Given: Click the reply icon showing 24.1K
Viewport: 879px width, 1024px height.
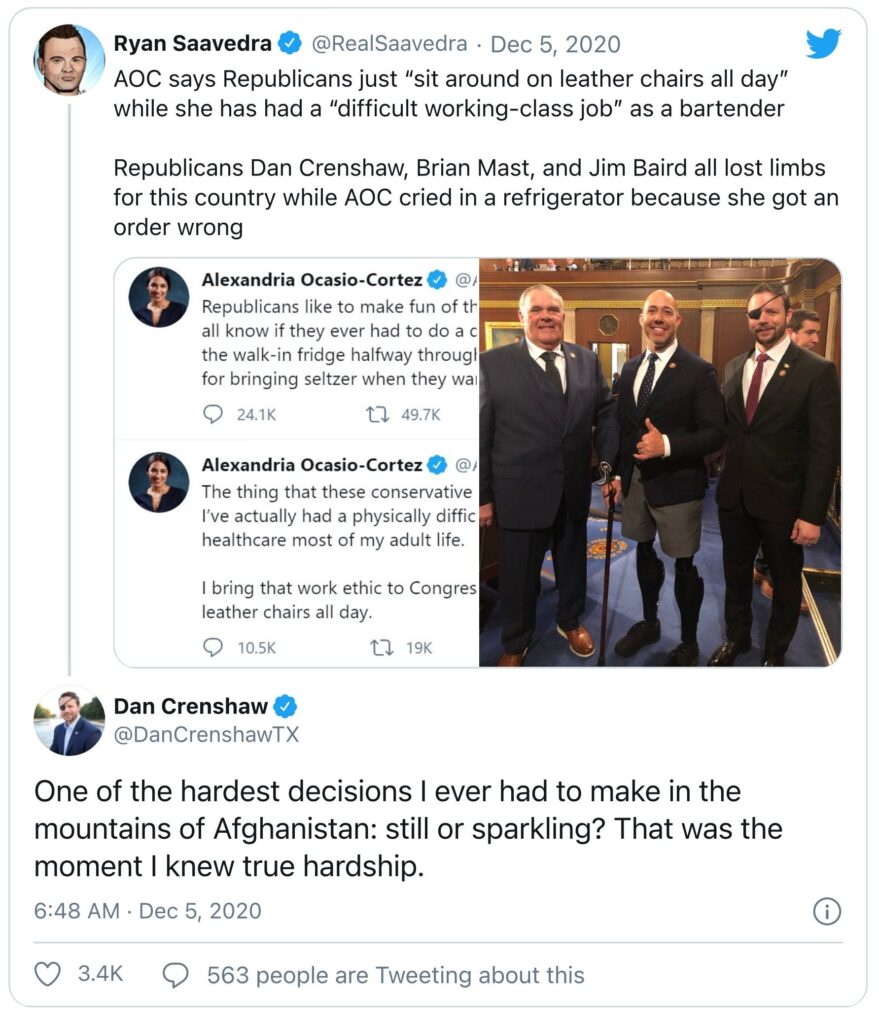Looking at the screenshot, I should (213, 414).
